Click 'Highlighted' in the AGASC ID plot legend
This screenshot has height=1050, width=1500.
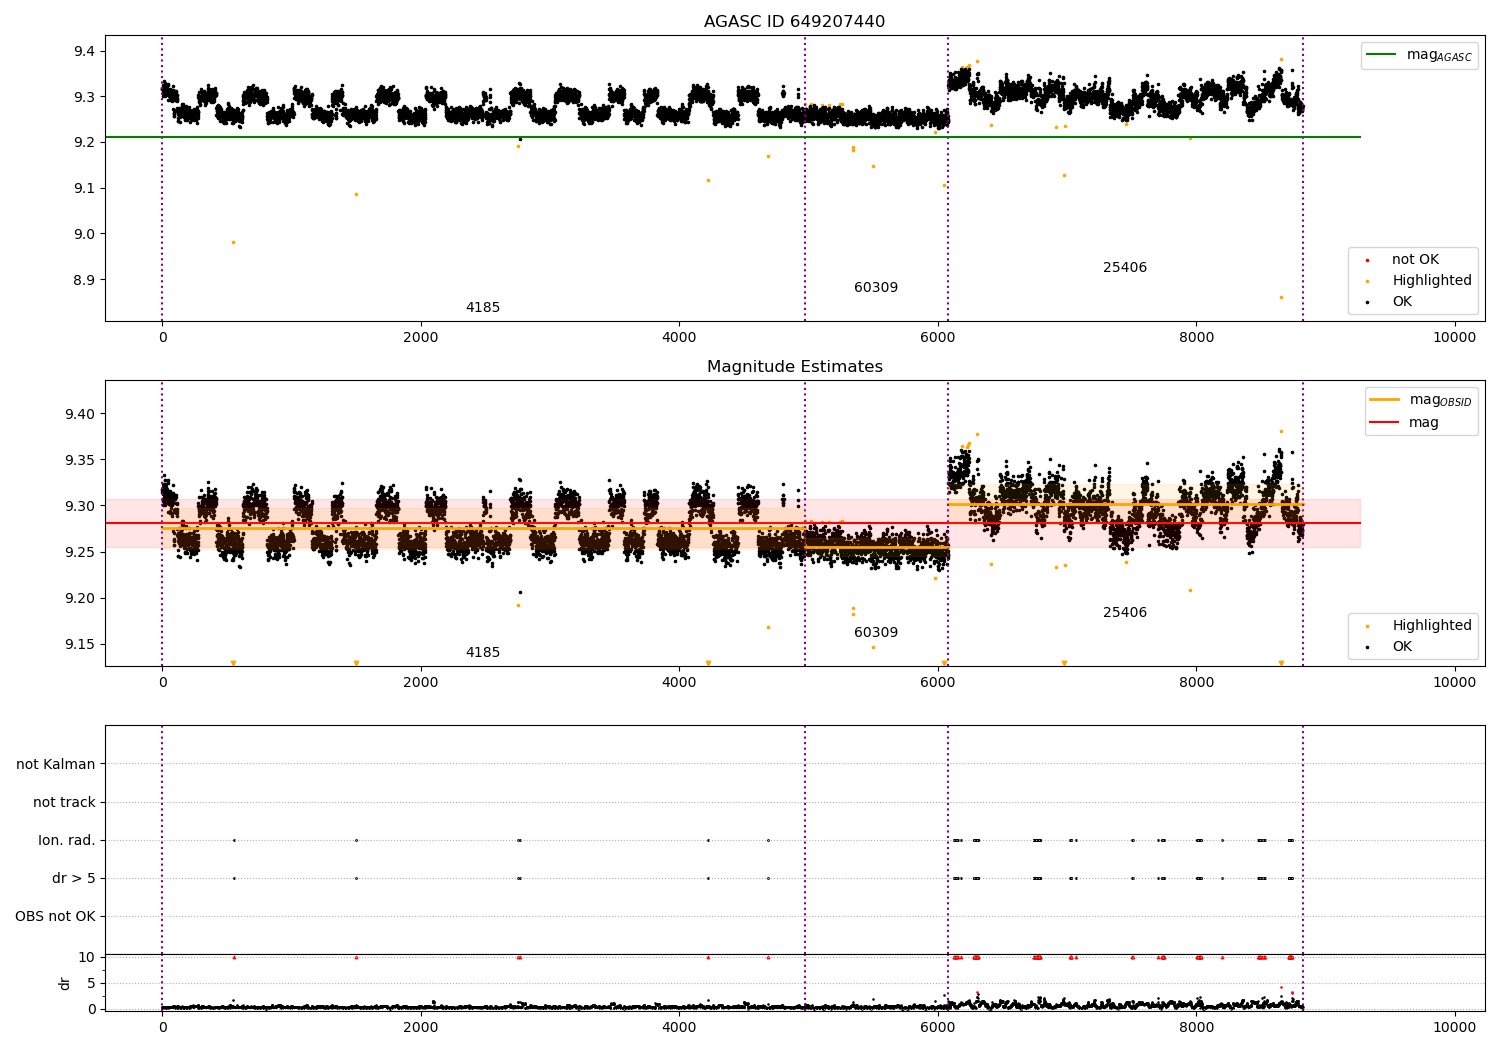1432,281
